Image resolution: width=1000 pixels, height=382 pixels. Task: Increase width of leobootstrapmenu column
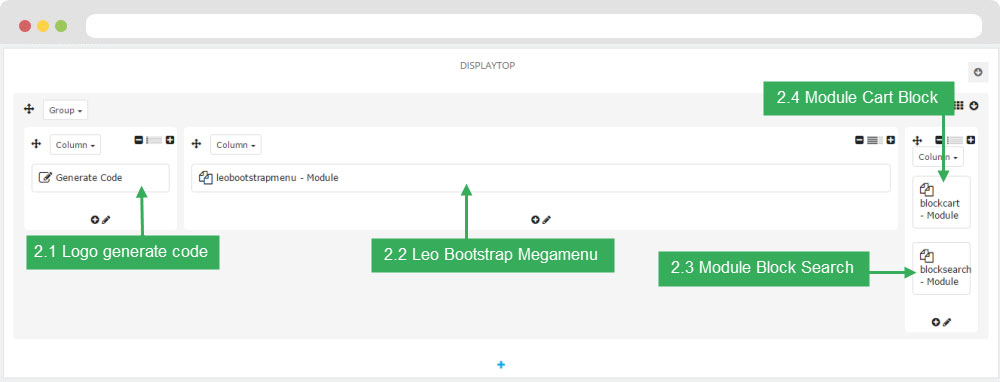click(x=891, y=140)
